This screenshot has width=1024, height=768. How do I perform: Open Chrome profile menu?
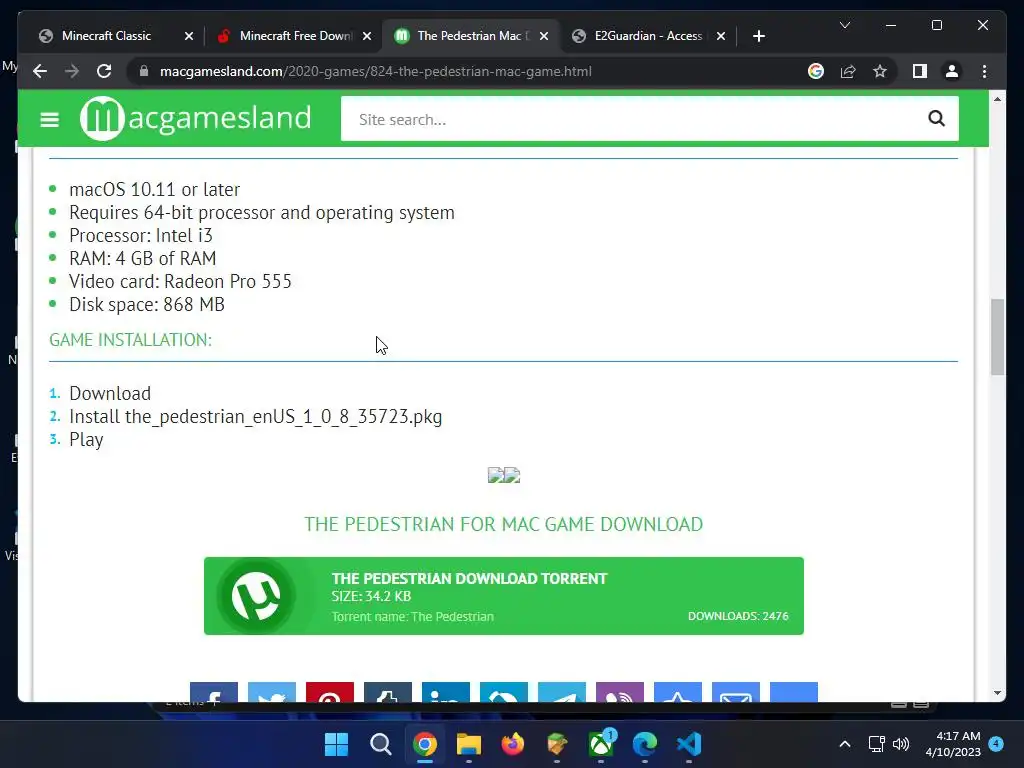(952, 71)
